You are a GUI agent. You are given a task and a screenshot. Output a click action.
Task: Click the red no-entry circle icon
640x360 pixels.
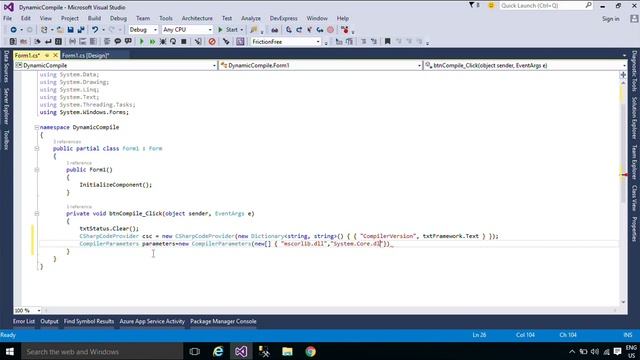[x=212, y=42]
